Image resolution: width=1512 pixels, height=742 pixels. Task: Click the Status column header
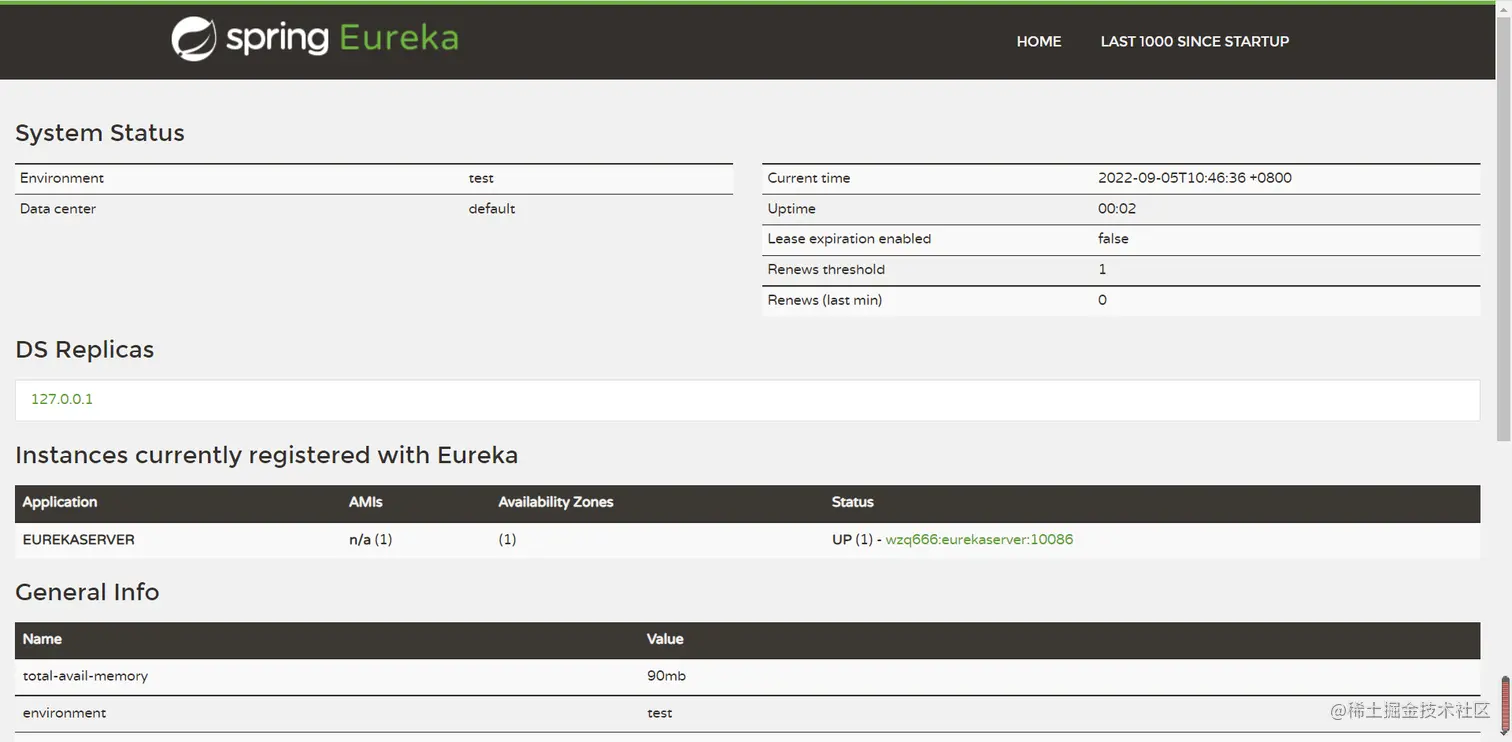tap(853, 502)
